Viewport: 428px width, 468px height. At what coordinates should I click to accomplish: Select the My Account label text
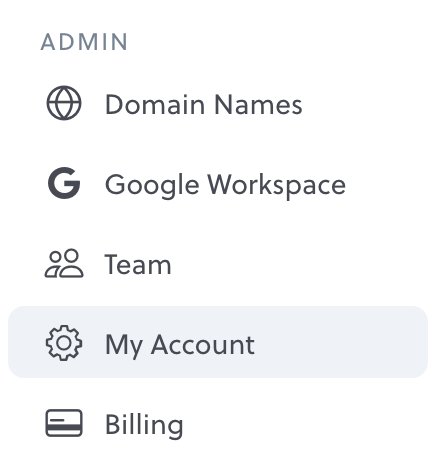pos(180,346)
